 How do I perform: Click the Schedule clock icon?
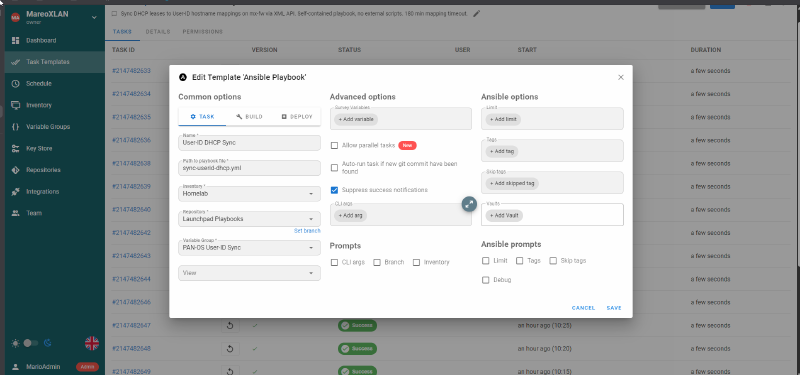pyautogui.click(x=15, y=83)
